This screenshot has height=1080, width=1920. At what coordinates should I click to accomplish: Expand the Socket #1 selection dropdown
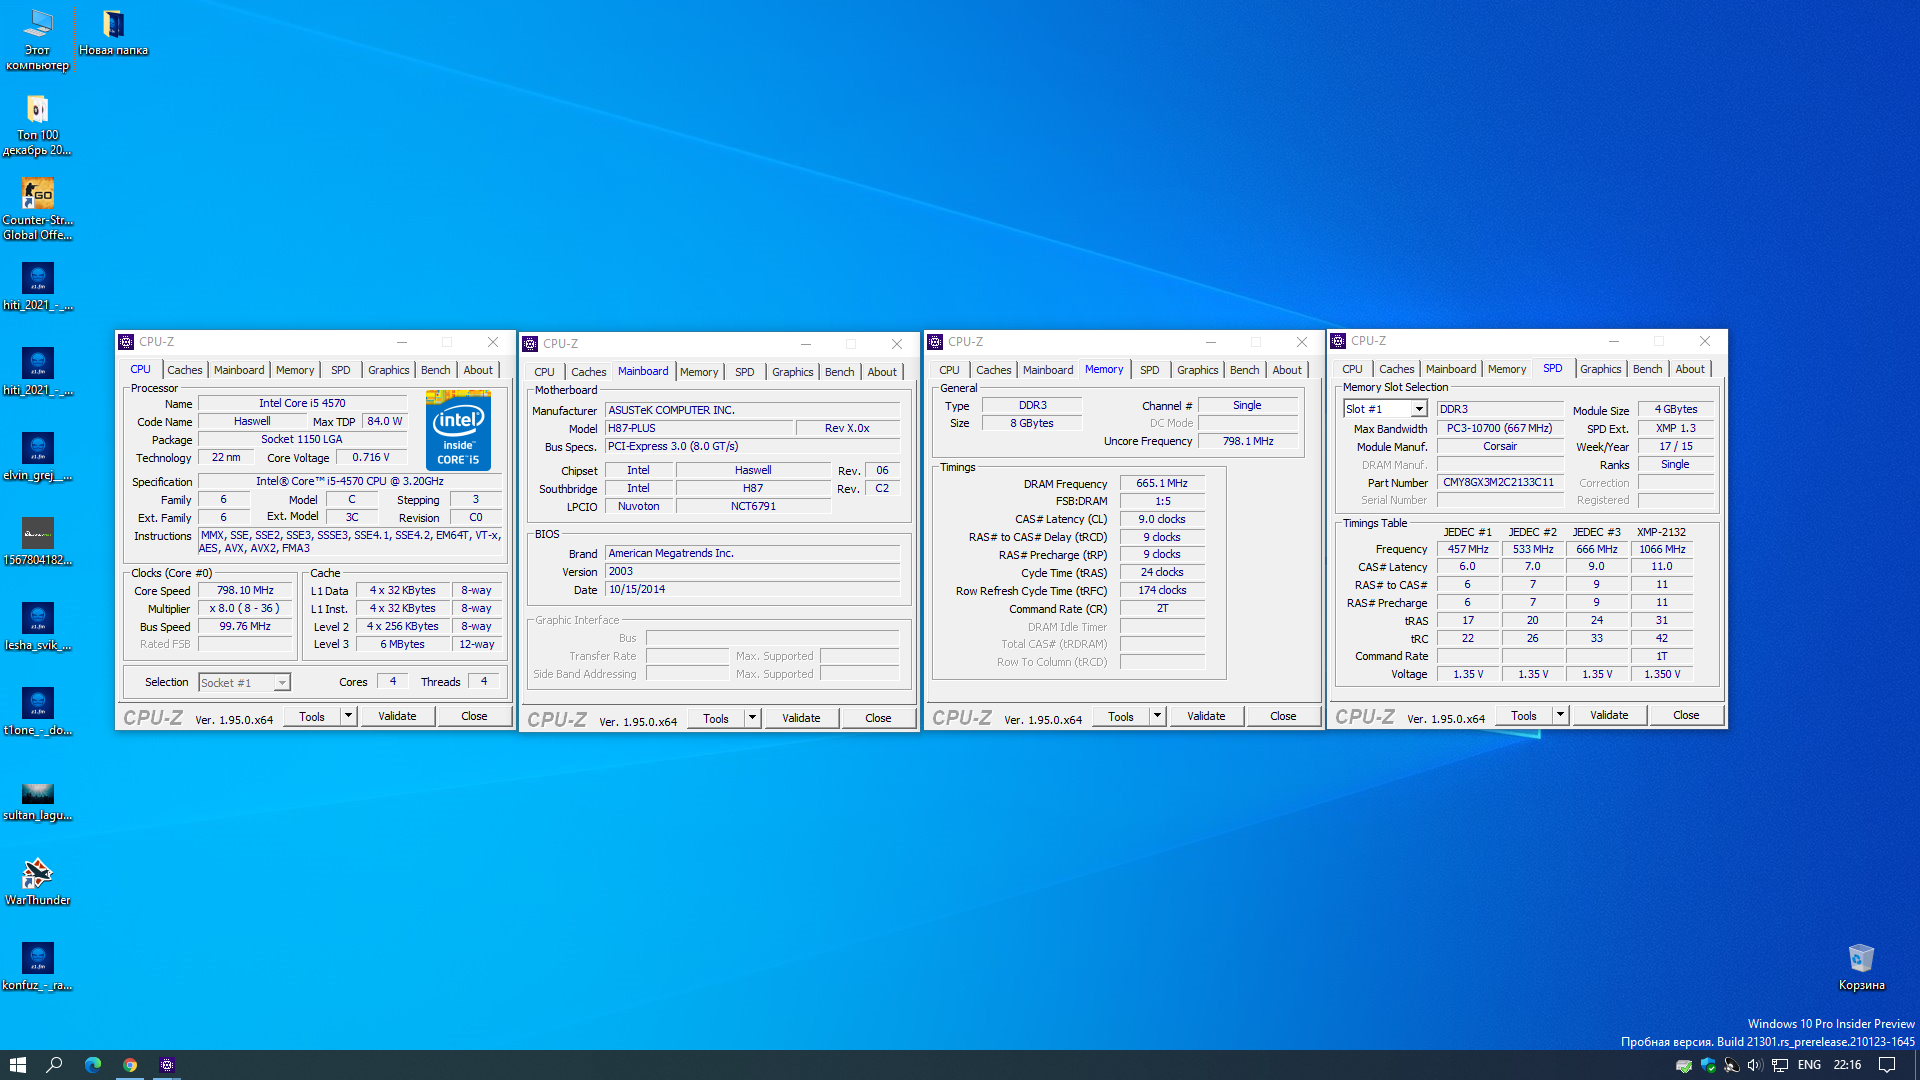coord(282,682)
